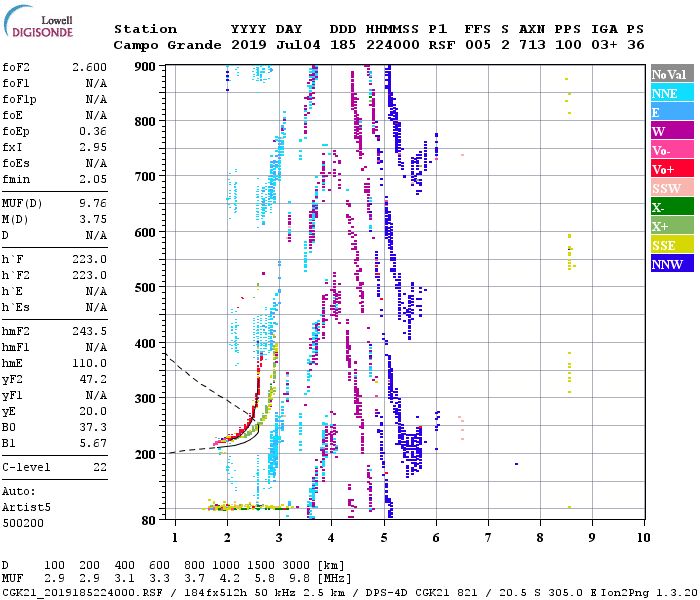Click the 10 MHz frequency axis label

point(643,538)
